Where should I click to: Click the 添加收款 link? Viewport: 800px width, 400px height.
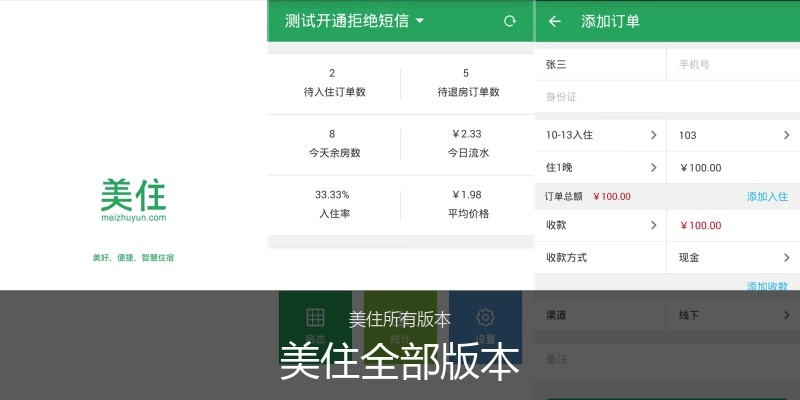[x=767, y=286]
